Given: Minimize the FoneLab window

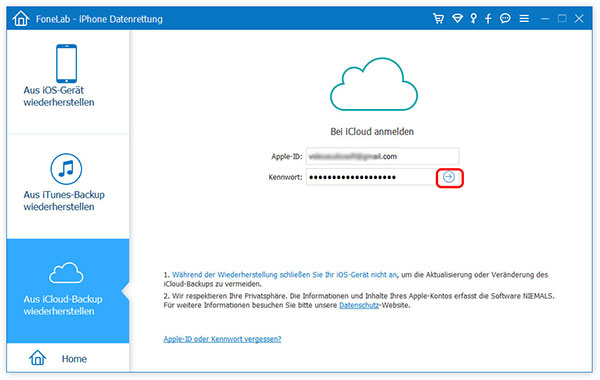Looking at the screenshot, I should point(545,18).
